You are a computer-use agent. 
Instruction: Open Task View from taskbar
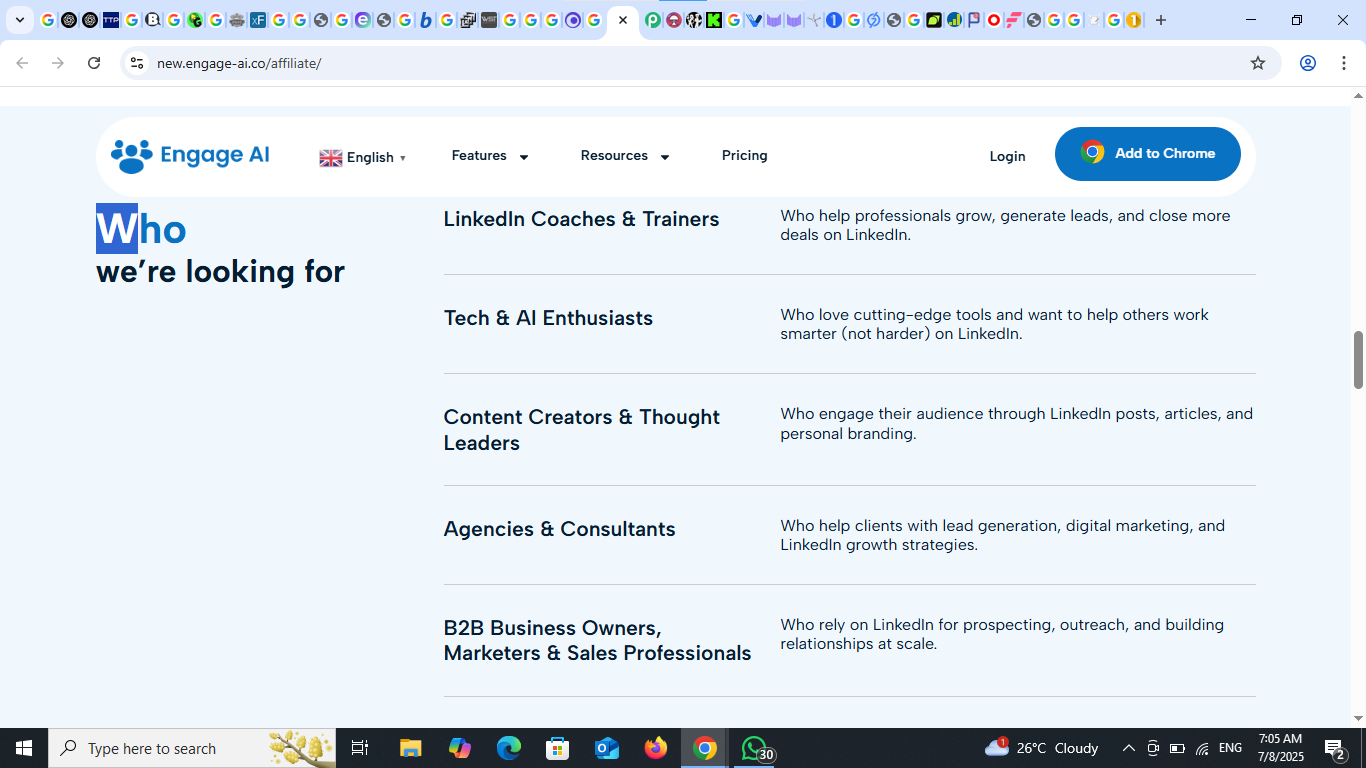[x=360, y=748]
